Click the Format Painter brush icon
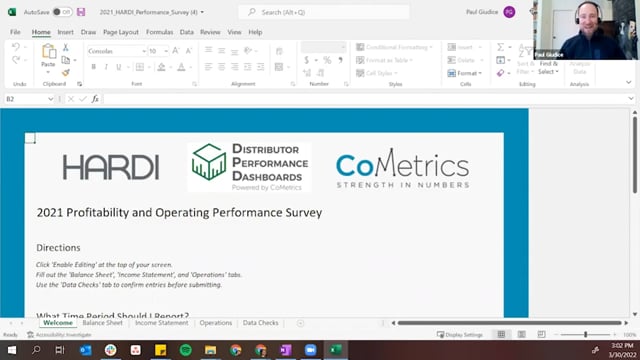The height and width of the screenshot is (360, 640). coord(65,73)
